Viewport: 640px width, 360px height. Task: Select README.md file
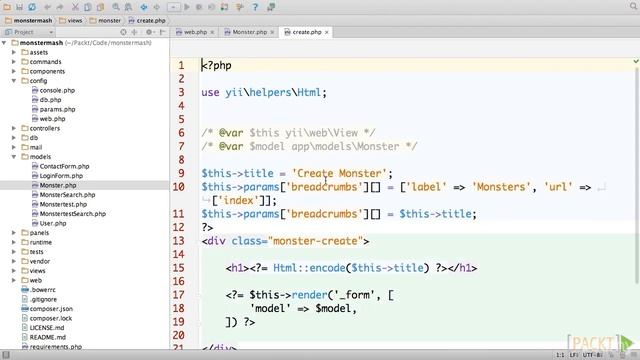44,337
